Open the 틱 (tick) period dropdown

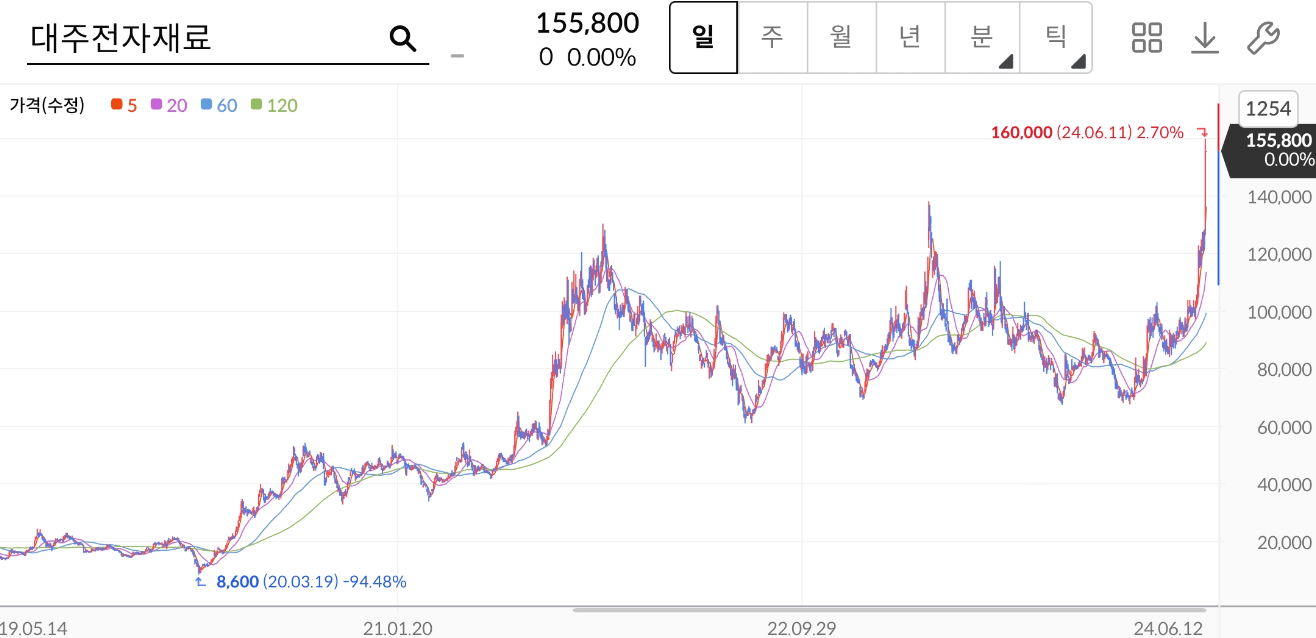1056,38
